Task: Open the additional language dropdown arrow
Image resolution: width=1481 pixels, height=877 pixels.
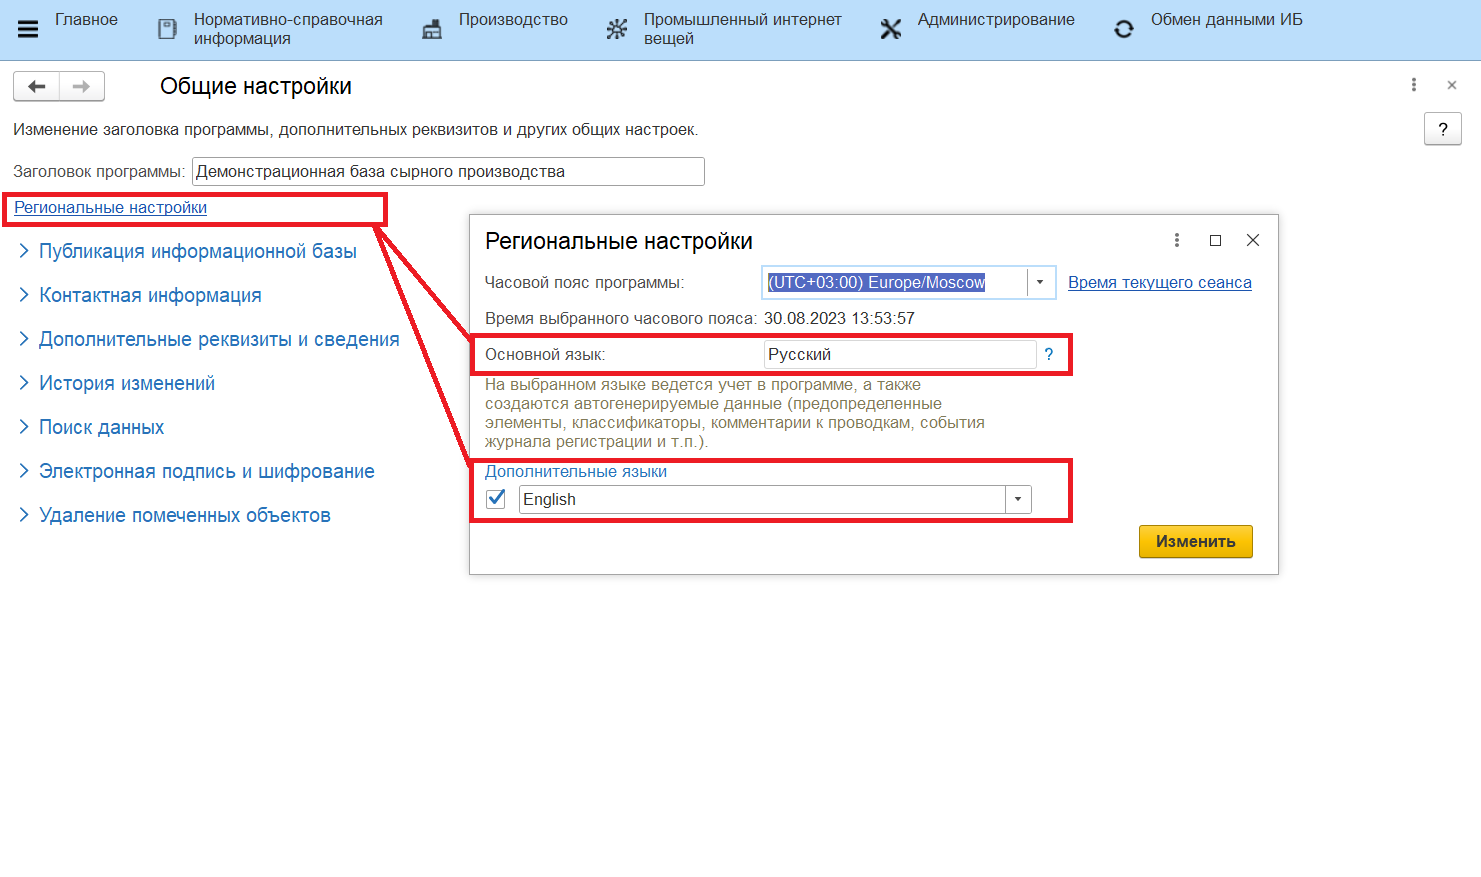Action: click(1018, 499)
